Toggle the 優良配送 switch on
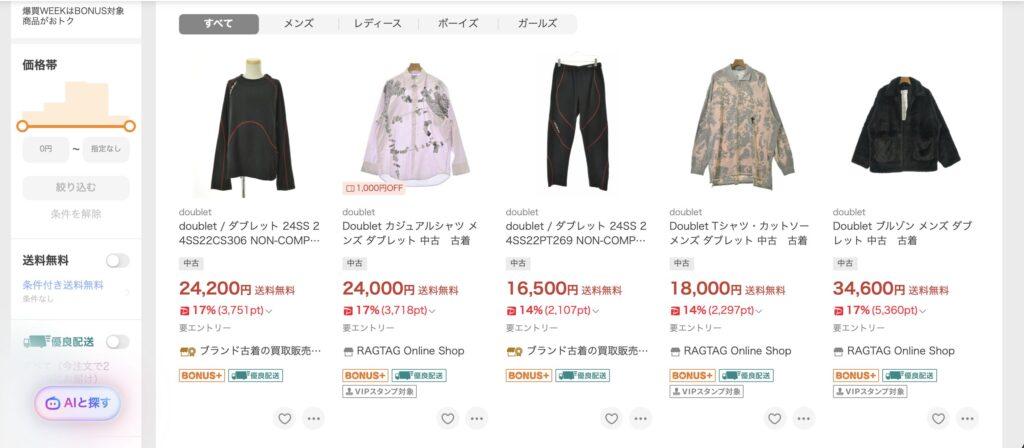Screen dimensions: 1024x448 pyautogui.click(x=118, y=342)
